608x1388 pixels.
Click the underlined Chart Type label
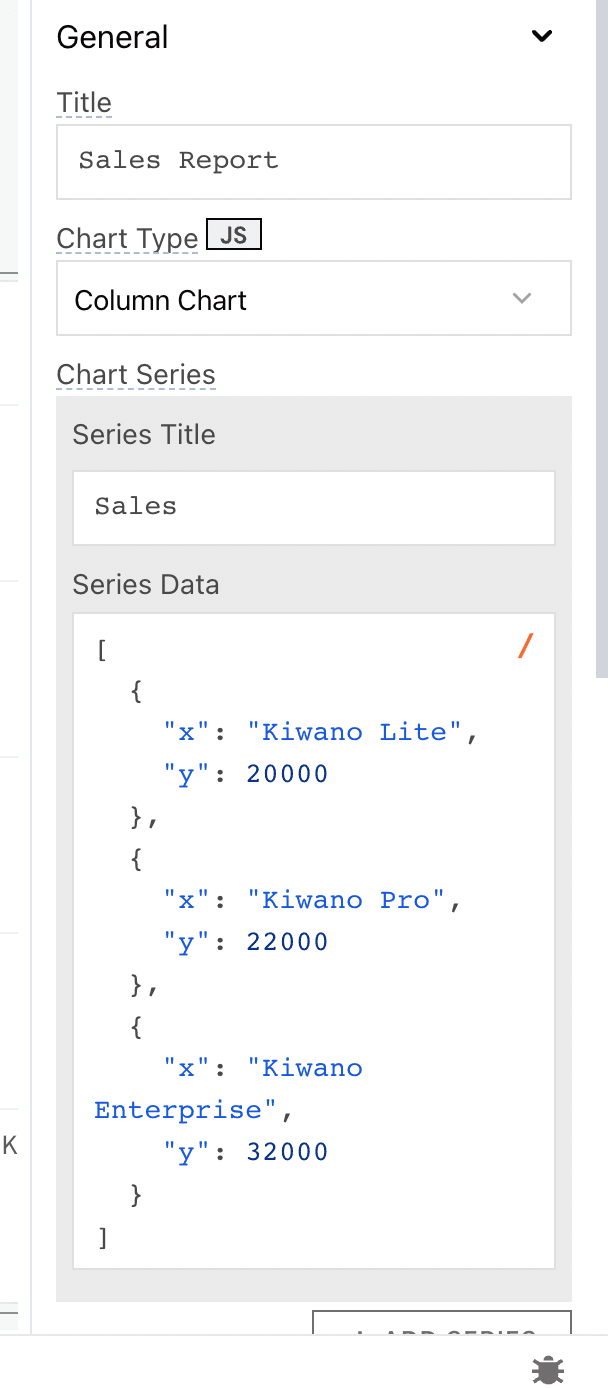tap(127, 239)
